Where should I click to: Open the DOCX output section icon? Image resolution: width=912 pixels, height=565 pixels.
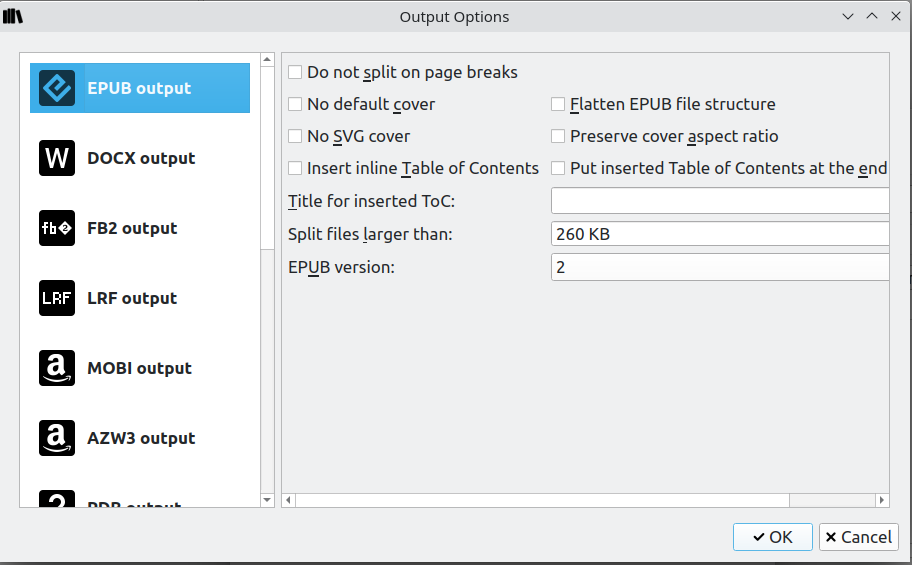[x=57, y=158]
